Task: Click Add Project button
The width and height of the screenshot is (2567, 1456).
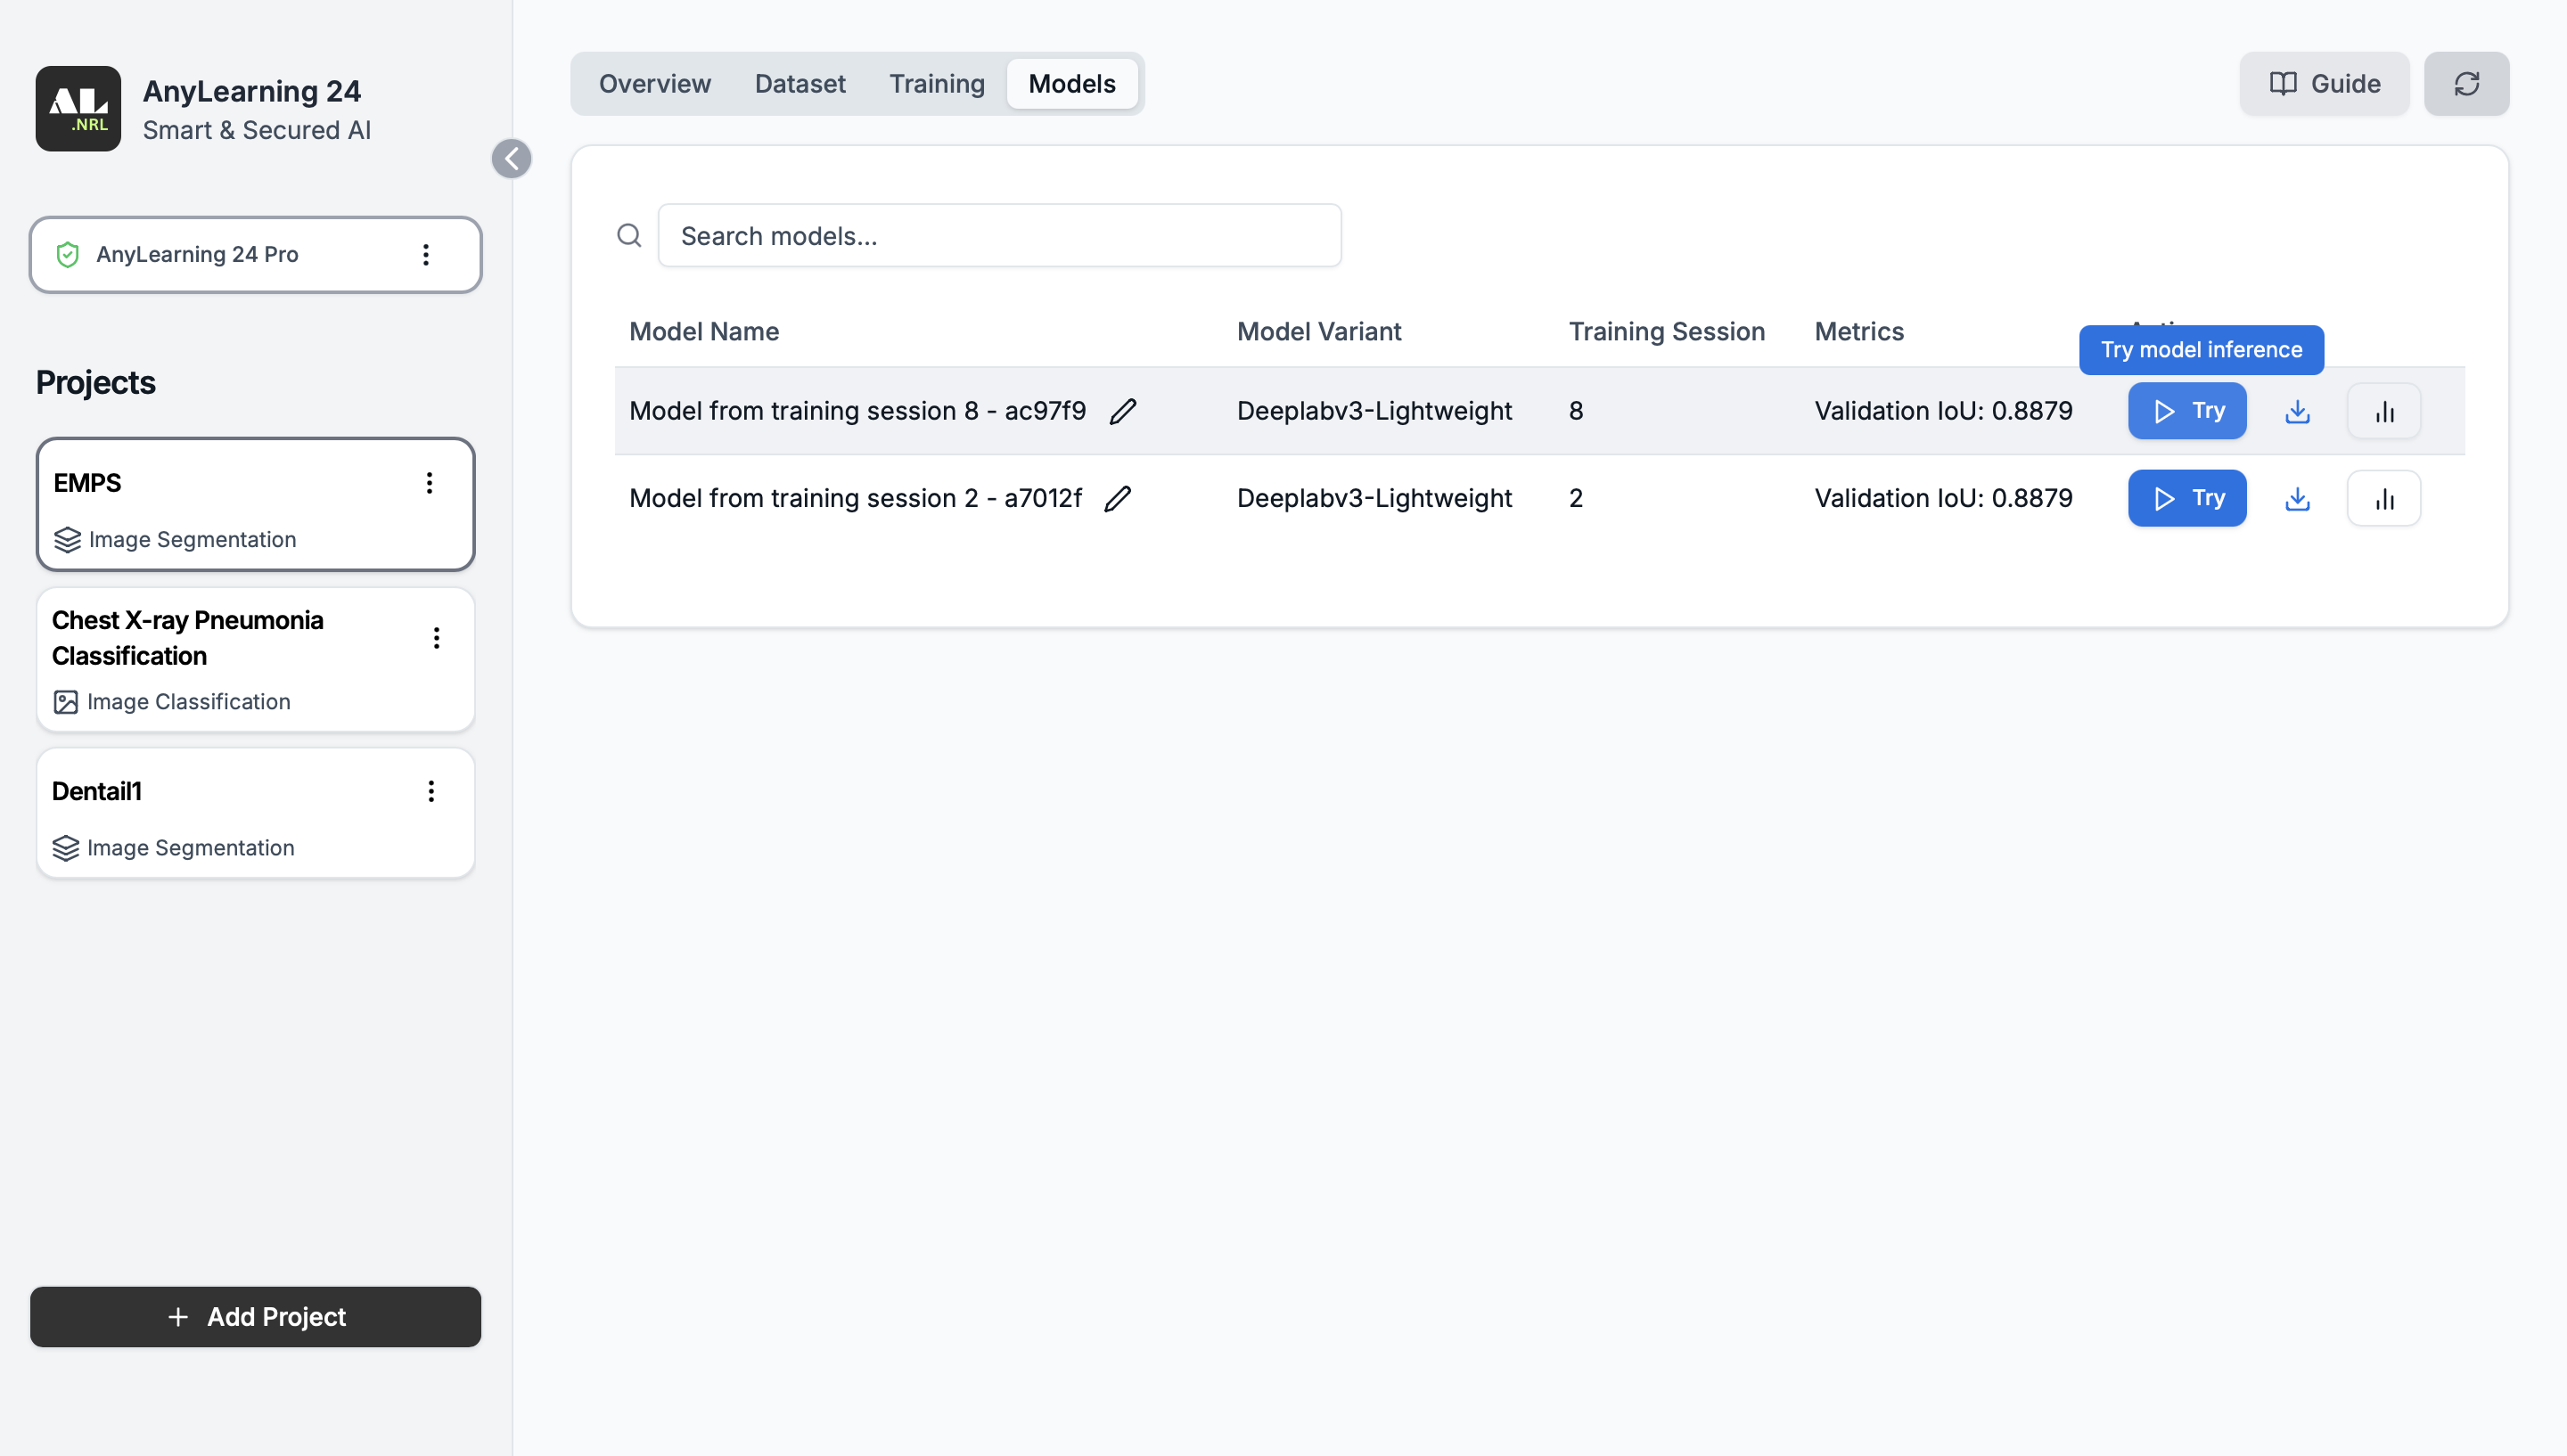Action: pyautogui.click(x=255, y=1316)
